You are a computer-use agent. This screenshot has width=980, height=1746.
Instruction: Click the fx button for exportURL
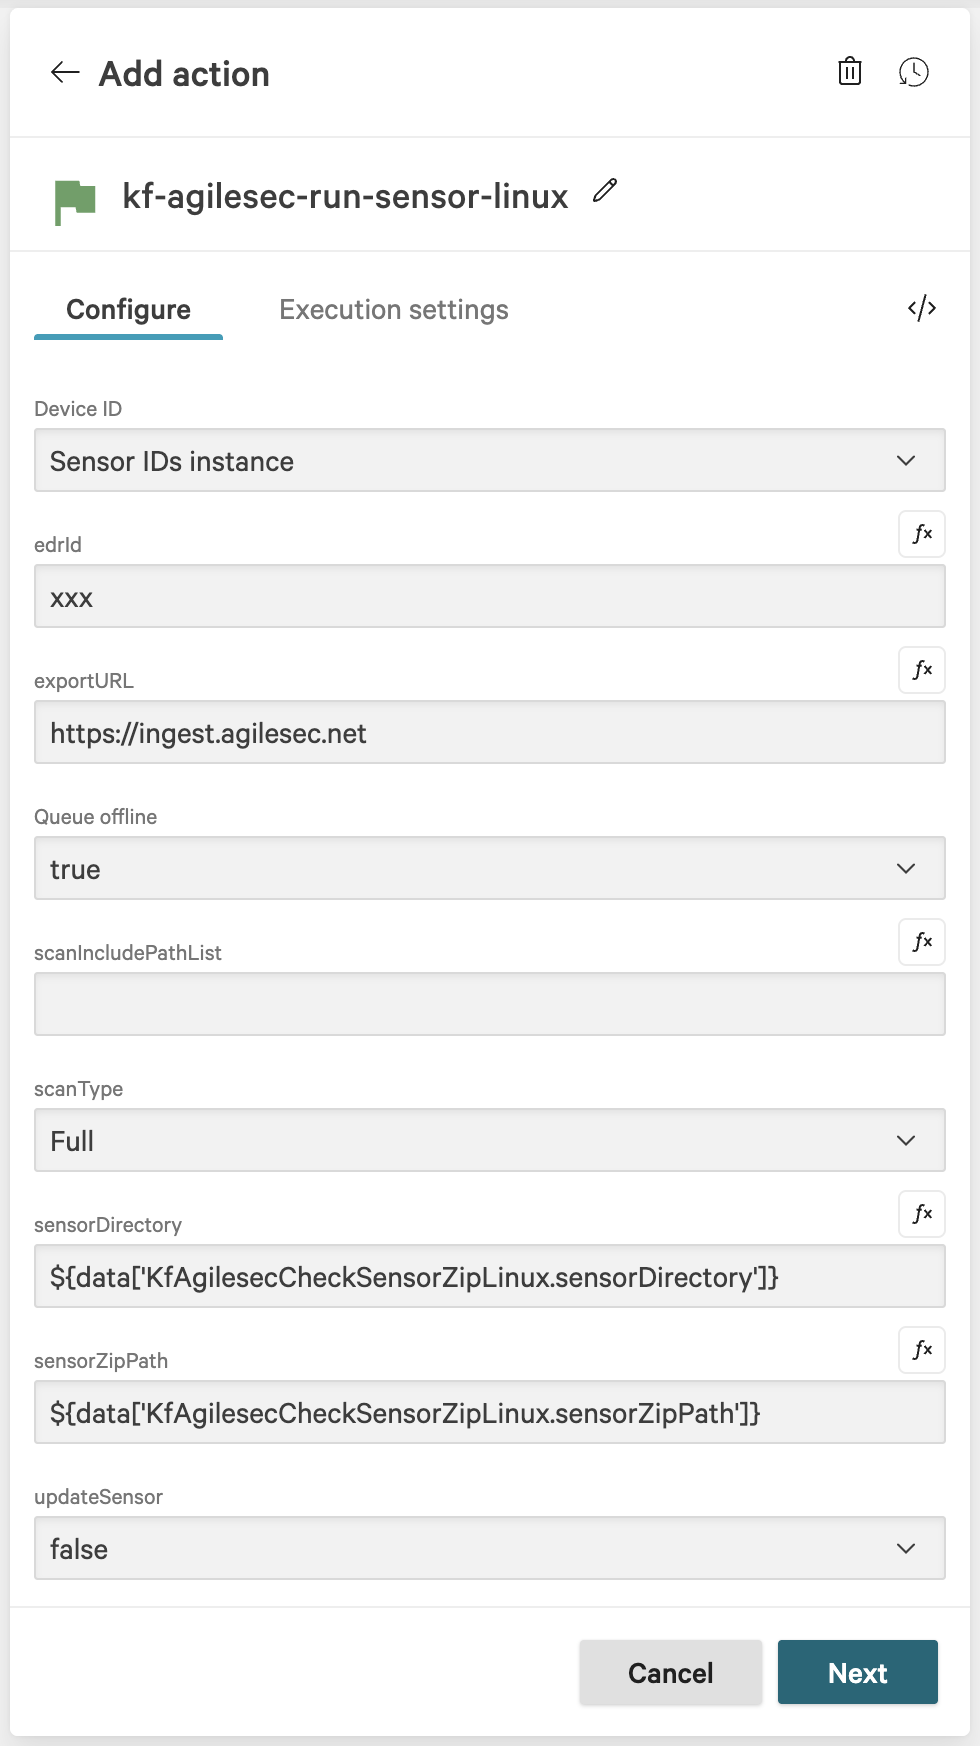922,670
